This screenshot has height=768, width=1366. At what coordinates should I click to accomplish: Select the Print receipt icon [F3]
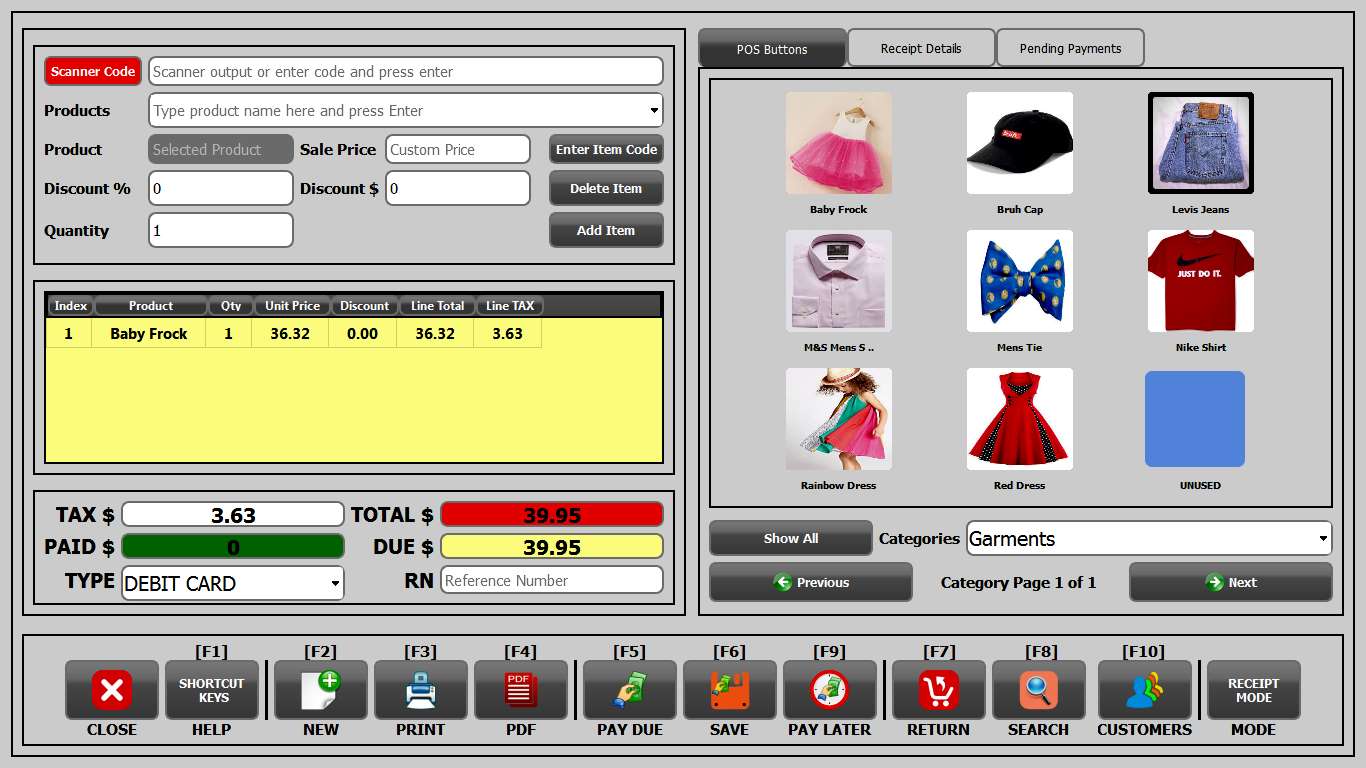point(420,690)
